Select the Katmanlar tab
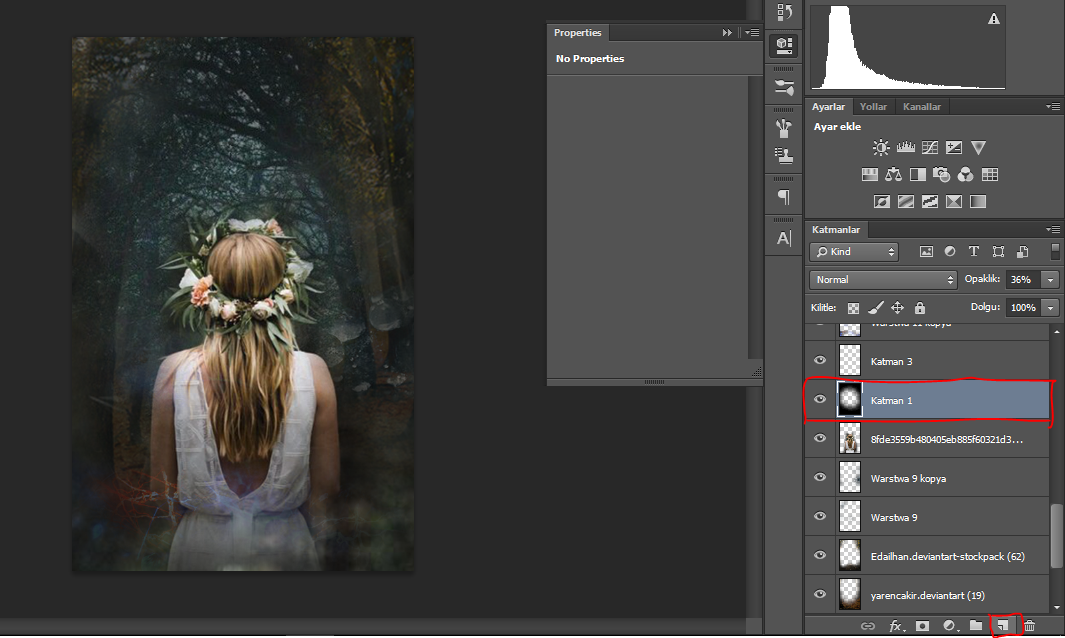 pyautogui.click(x=836, y=230)
